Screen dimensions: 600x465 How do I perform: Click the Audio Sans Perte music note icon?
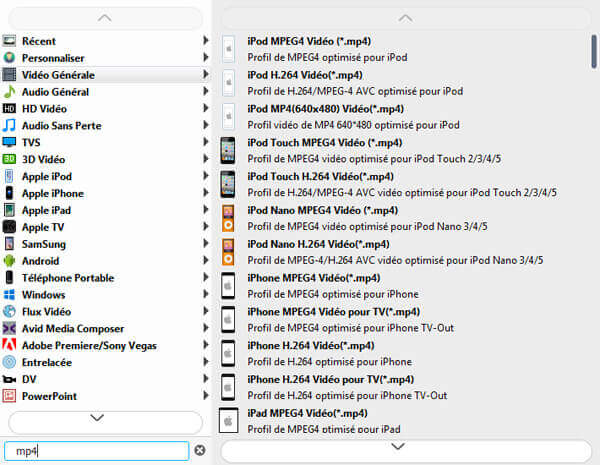click(x=9, y=126)
